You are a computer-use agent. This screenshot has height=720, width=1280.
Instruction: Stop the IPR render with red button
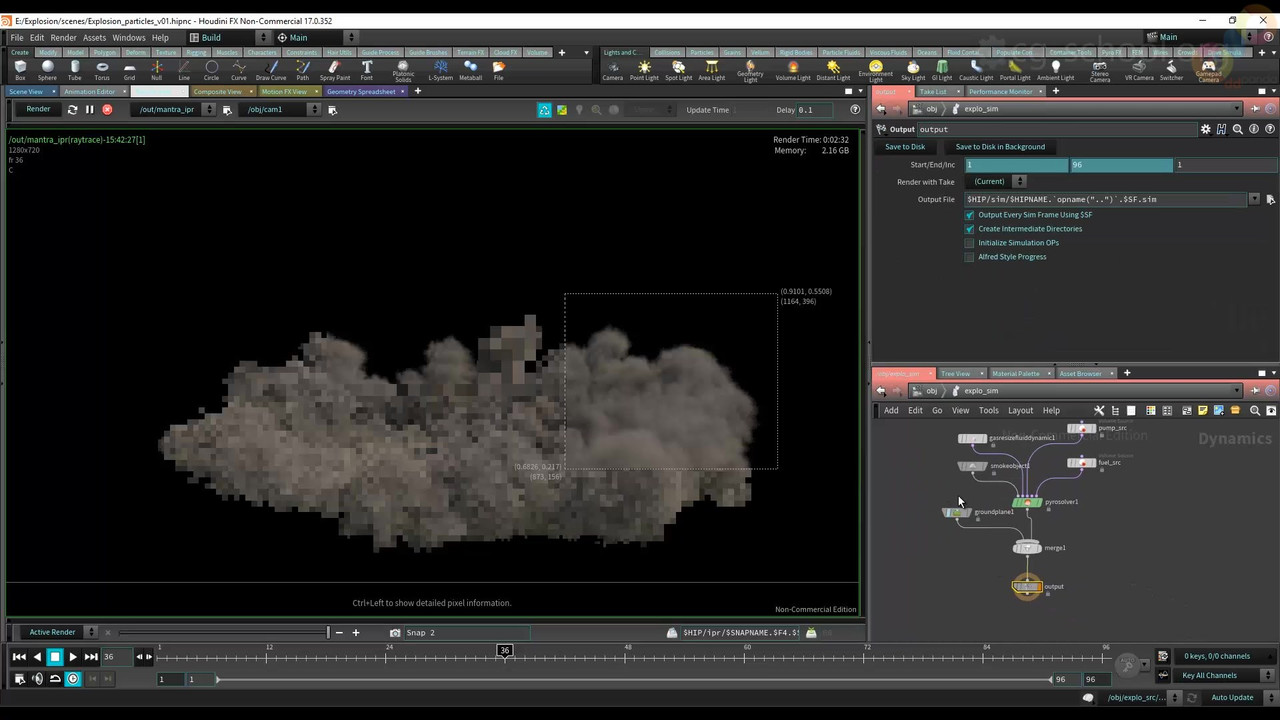point(107,110)
